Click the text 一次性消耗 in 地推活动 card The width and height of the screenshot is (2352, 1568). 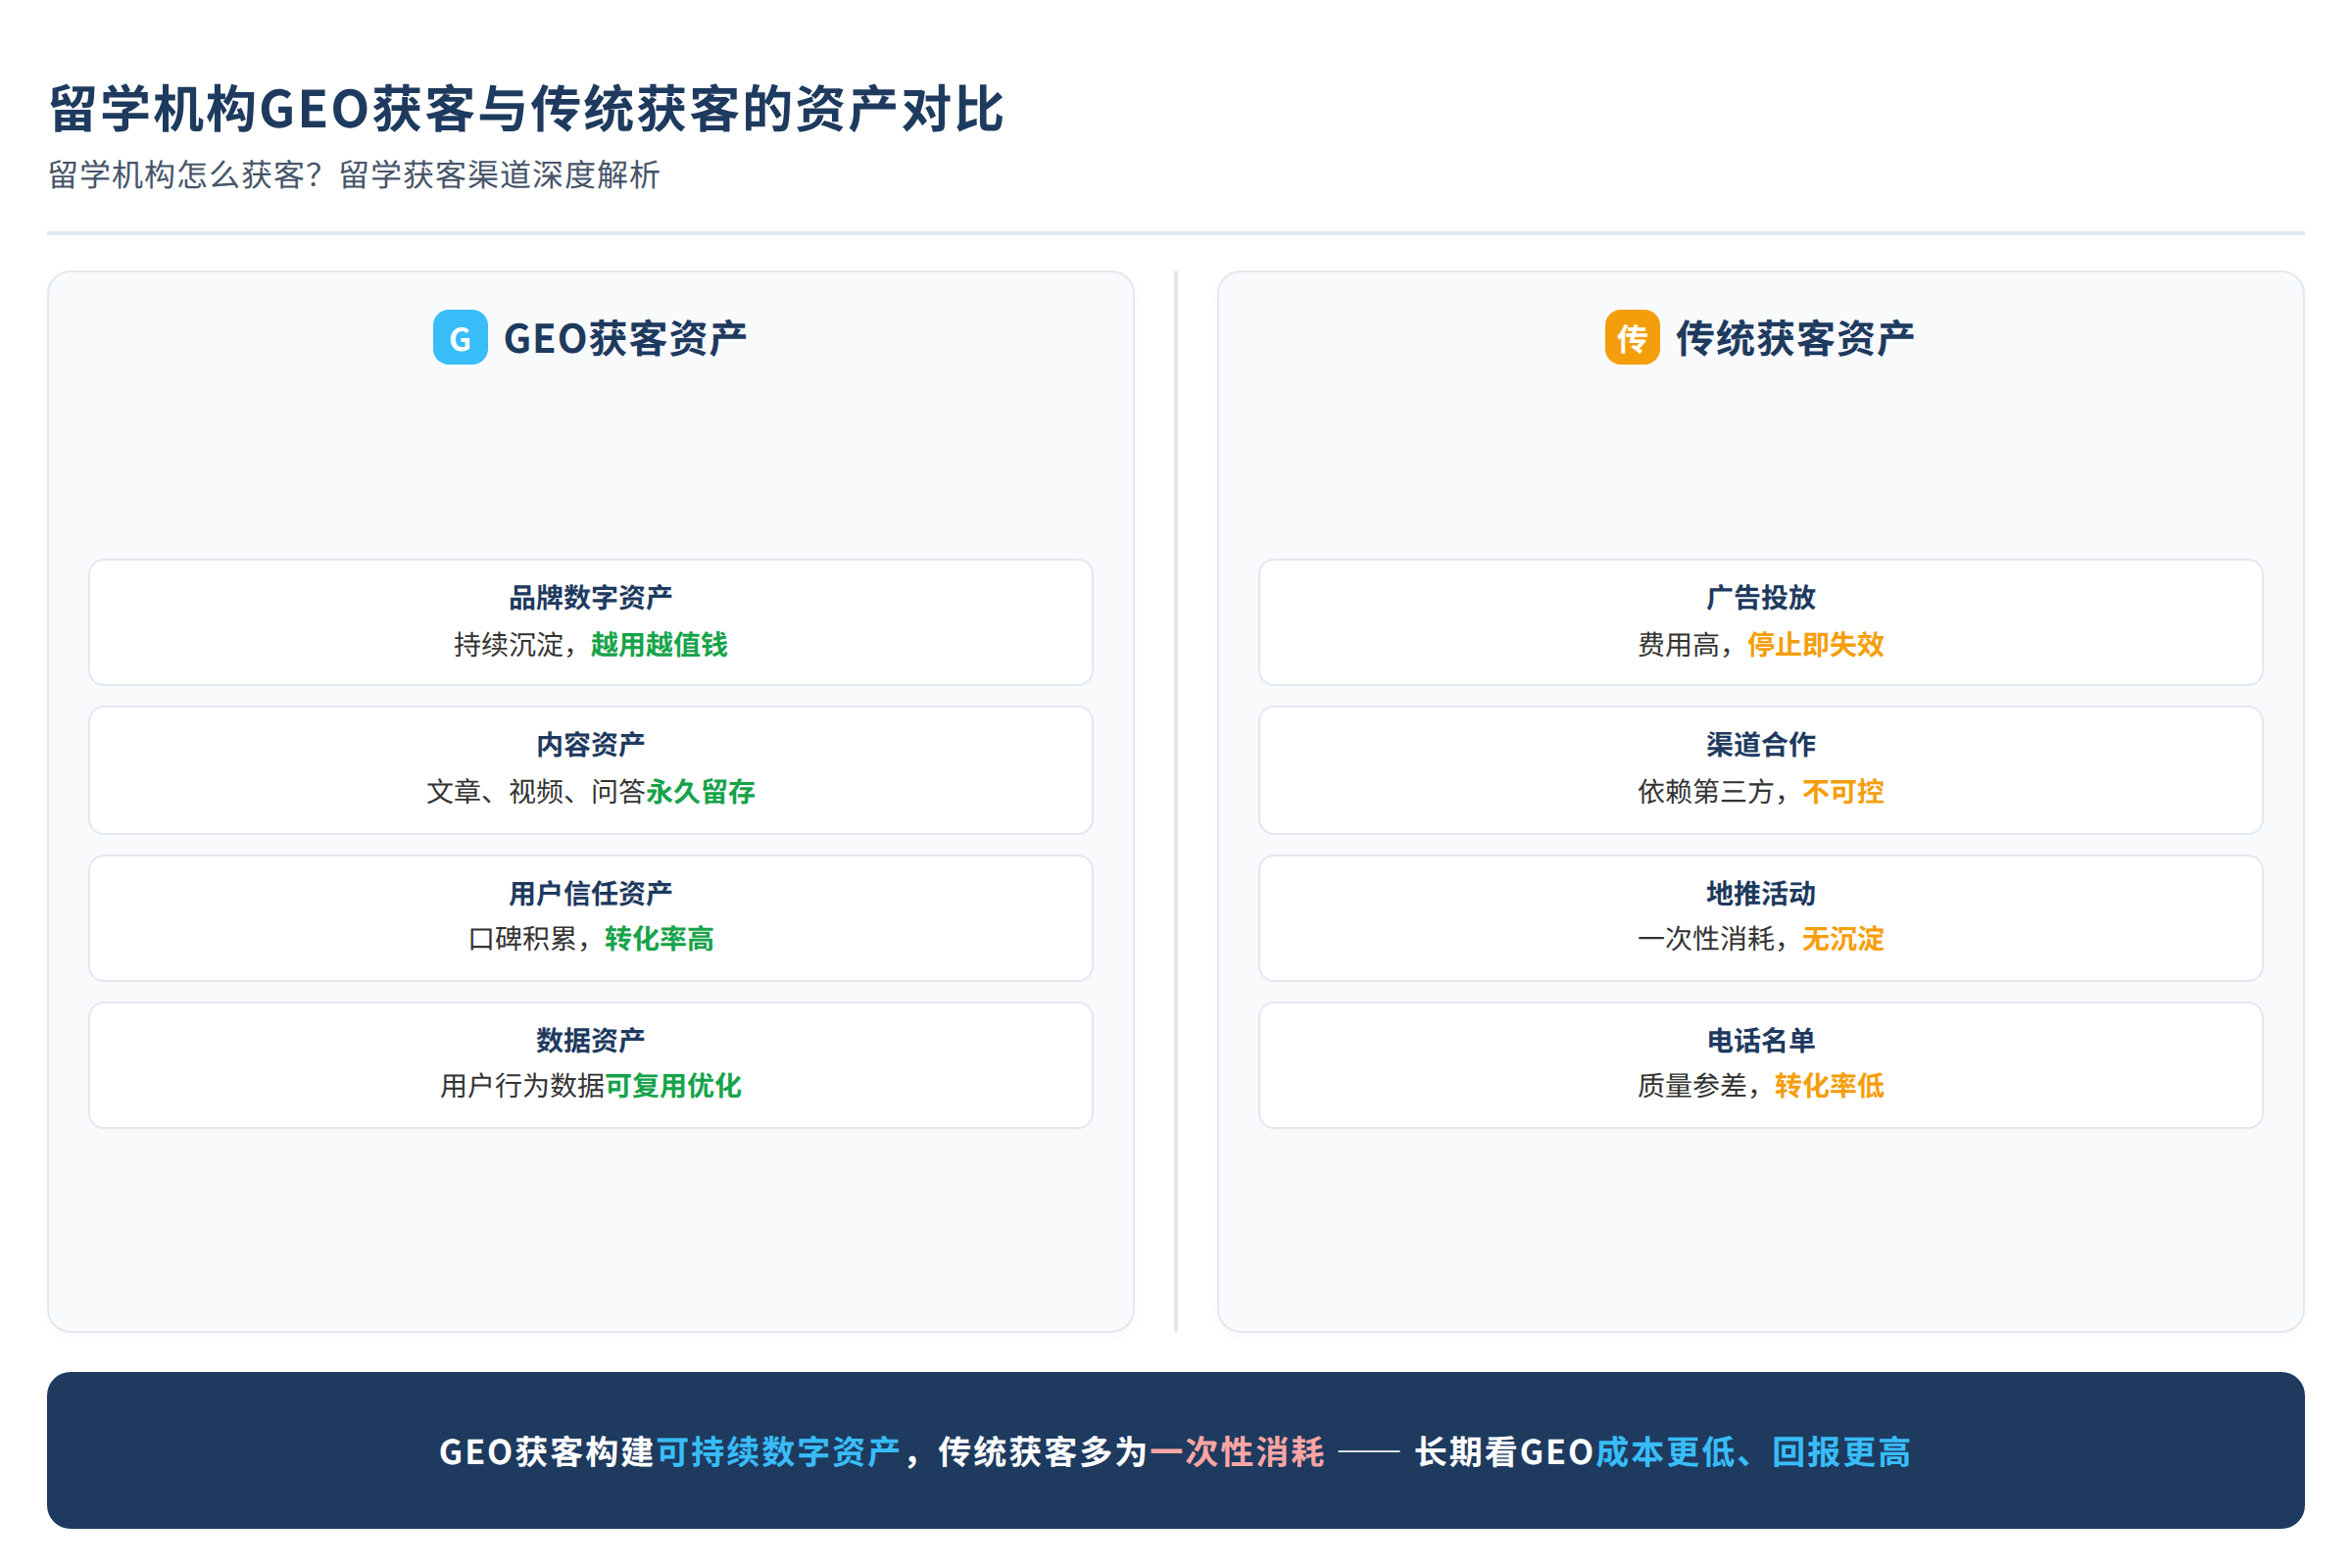pos(1706,939)
